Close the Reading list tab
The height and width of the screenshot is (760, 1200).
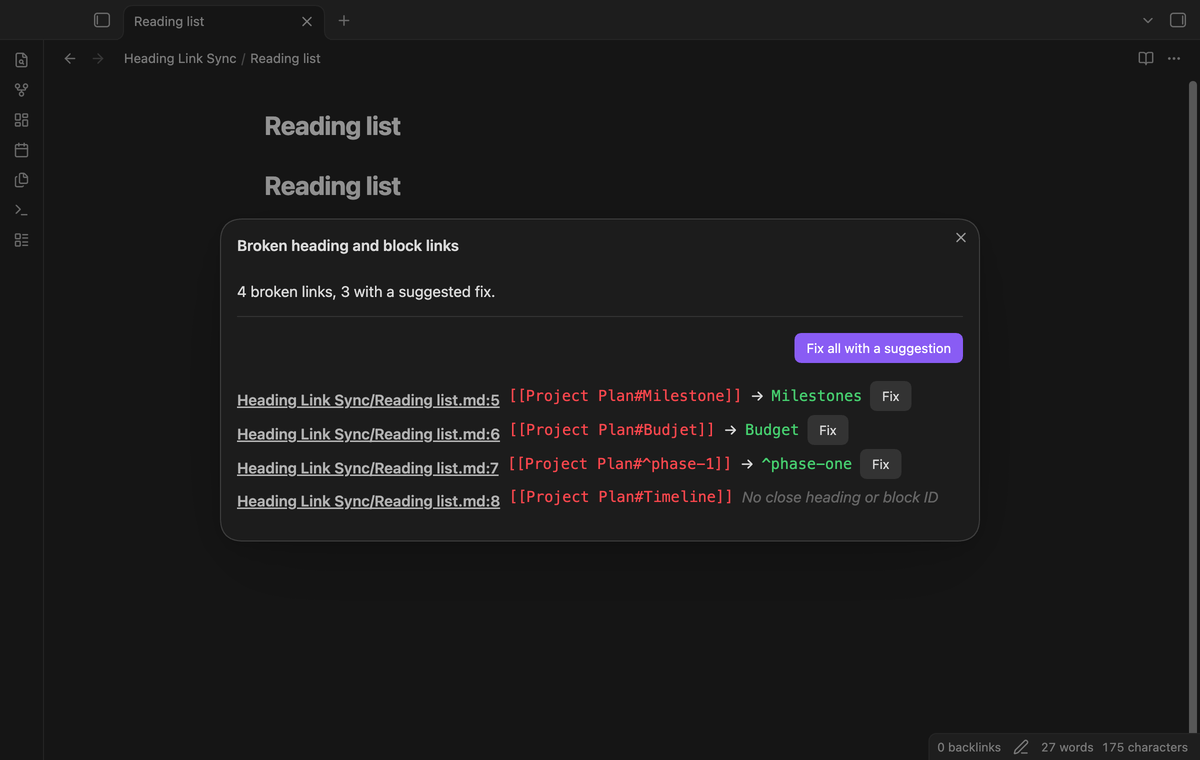307,21
